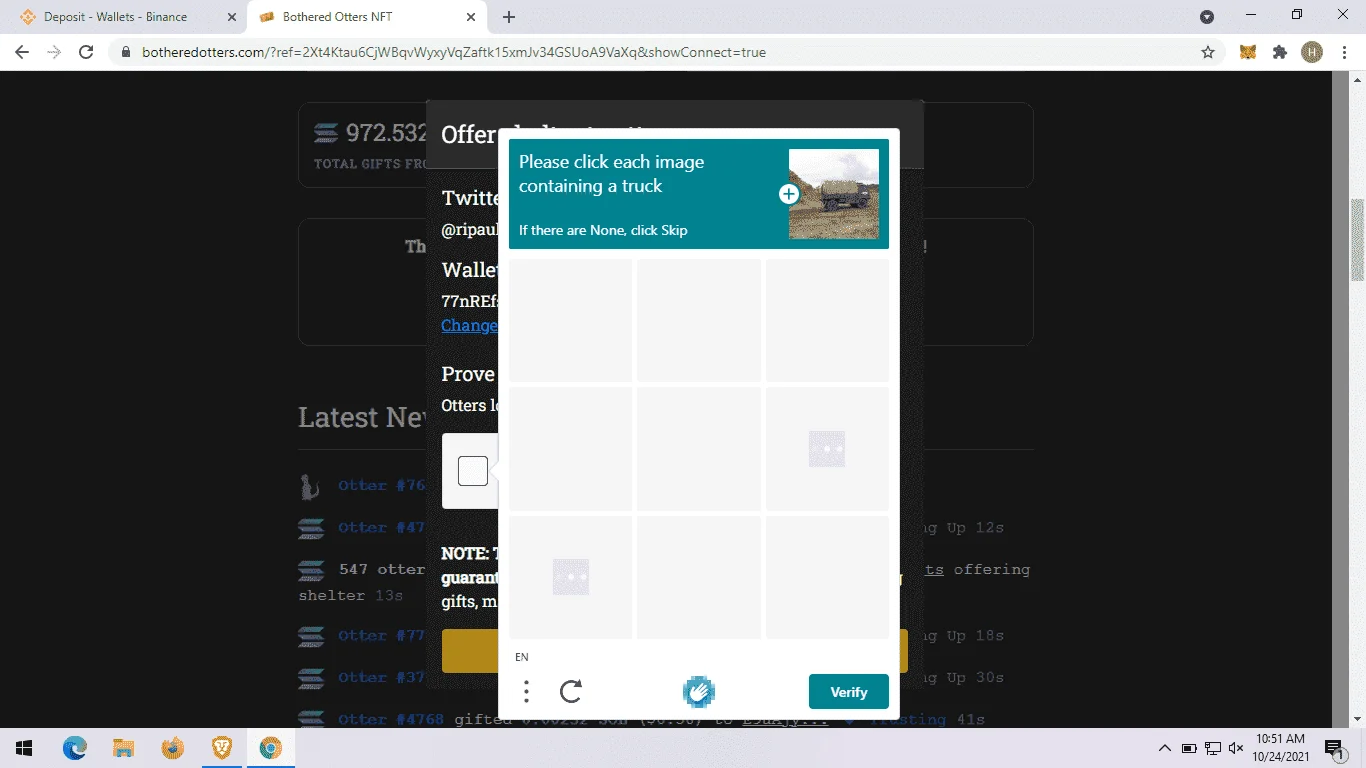Switch to Brave browser in taskbar
This screenshot has height=768, width=1366.
point(221,748)
